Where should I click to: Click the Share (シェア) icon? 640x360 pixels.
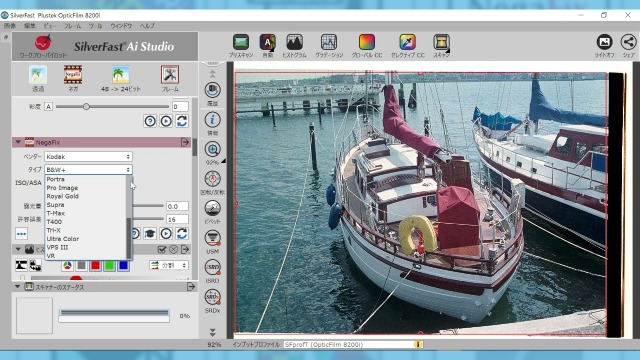[628, 42]
